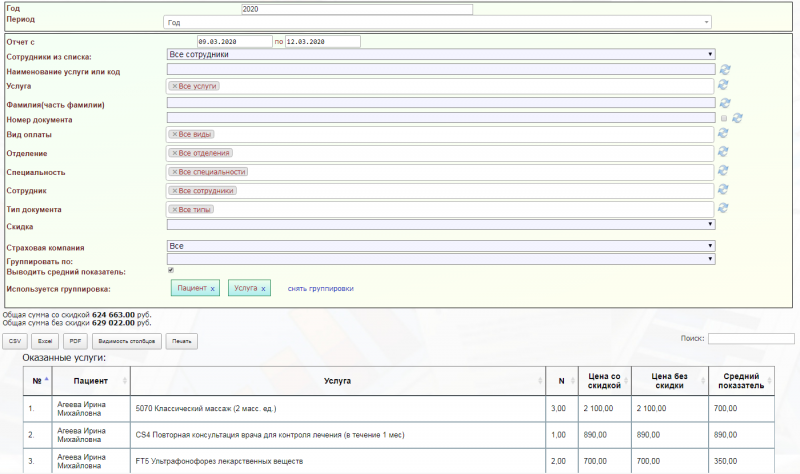
Task: Remove the Пациент grouping chip via x
Action: pos(213,288)
